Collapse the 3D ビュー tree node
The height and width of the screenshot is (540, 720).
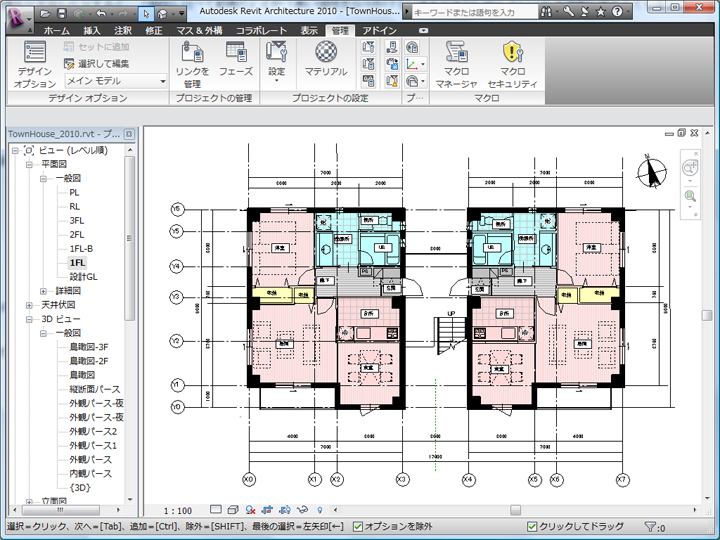click(x=29, y=319)
